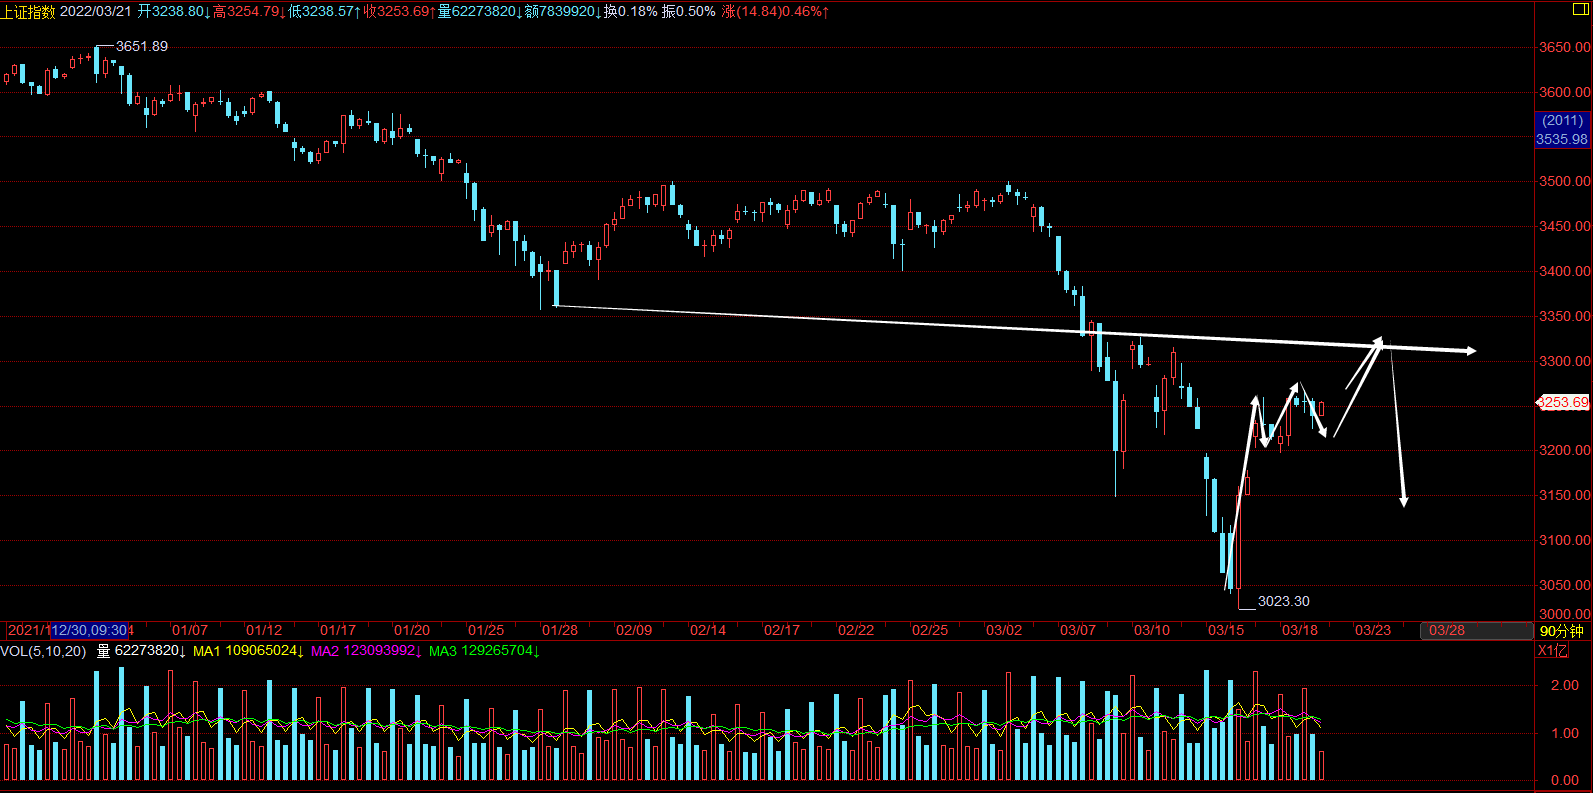Click the 3600.00 price axis label
Image resolution: width=1593 pixels, height=793 pixels.
coord(1564,92)
